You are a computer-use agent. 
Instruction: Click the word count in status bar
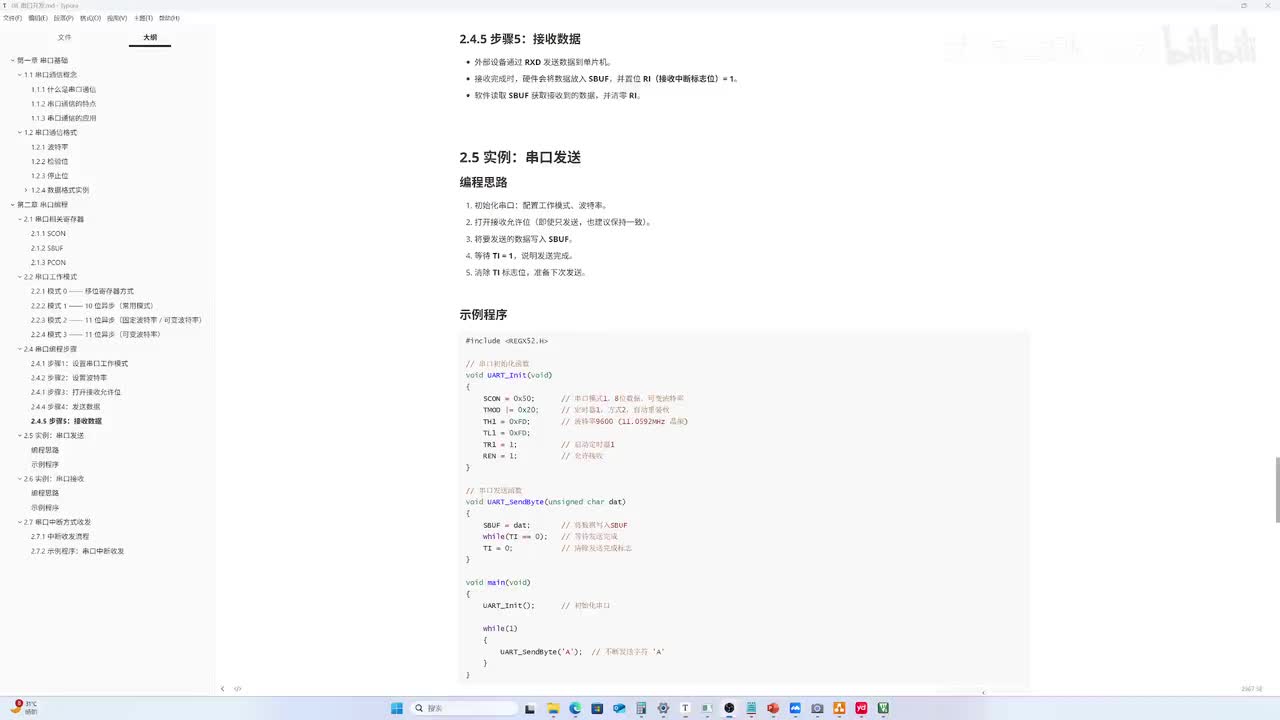tap(1252, 689)
